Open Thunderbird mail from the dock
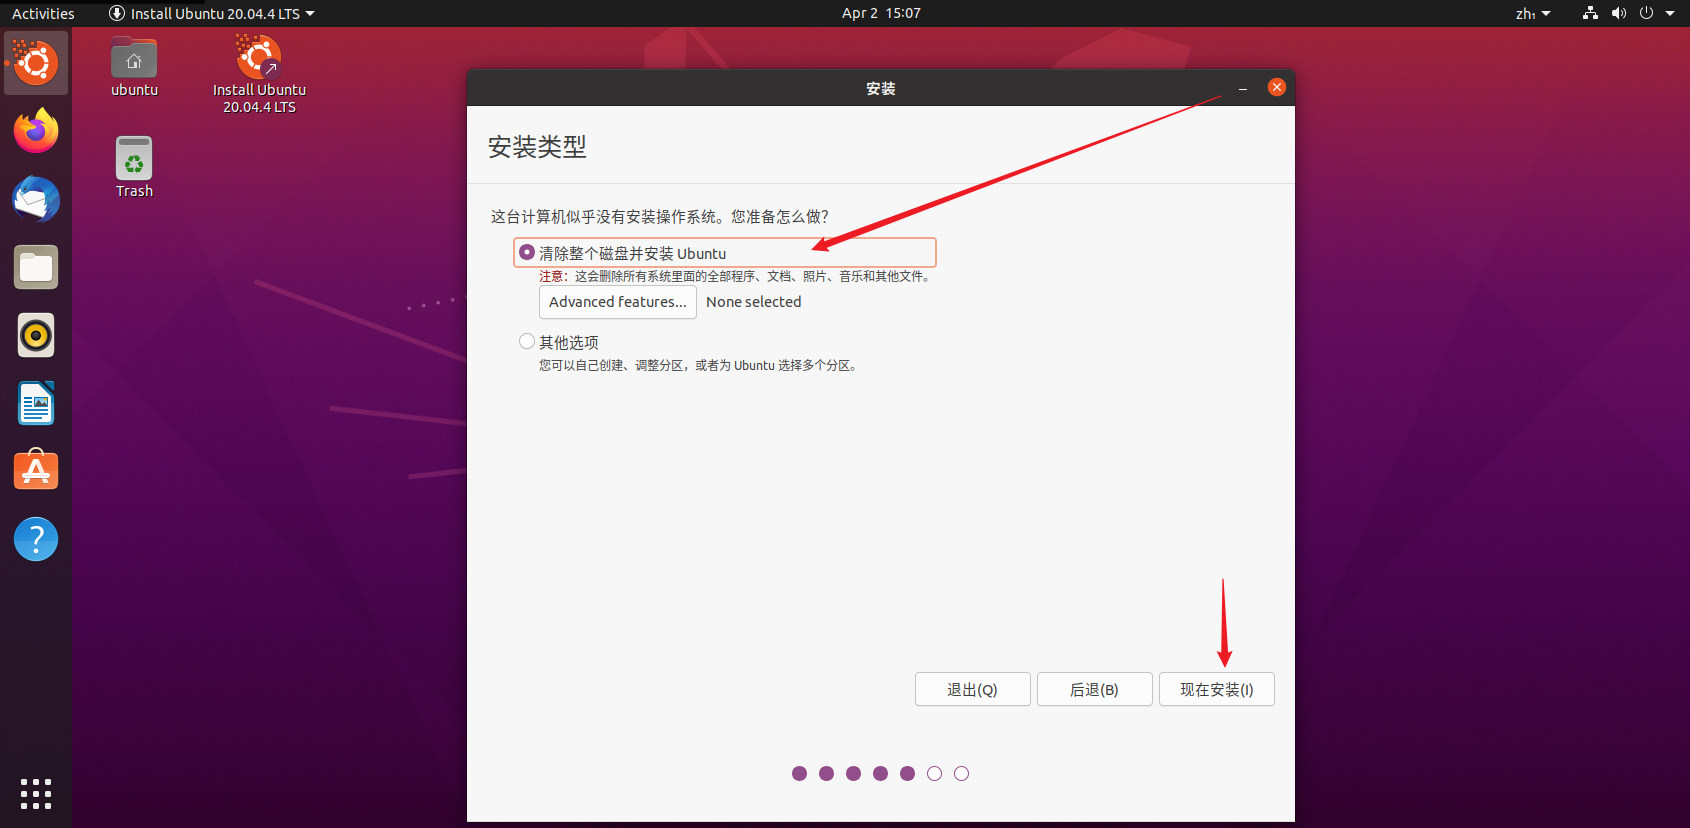Viewport: 1690px width, 828px height. 36,199
